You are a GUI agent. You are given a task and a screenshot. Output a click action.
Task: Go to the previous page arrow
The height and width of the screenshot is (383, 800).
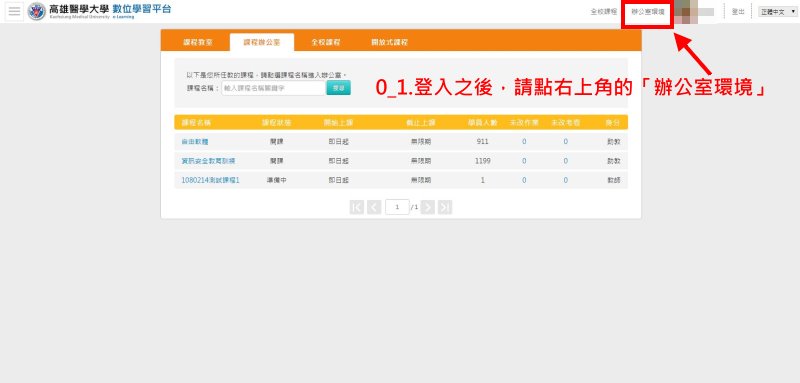pyautogui.click(x=374, y=207)
